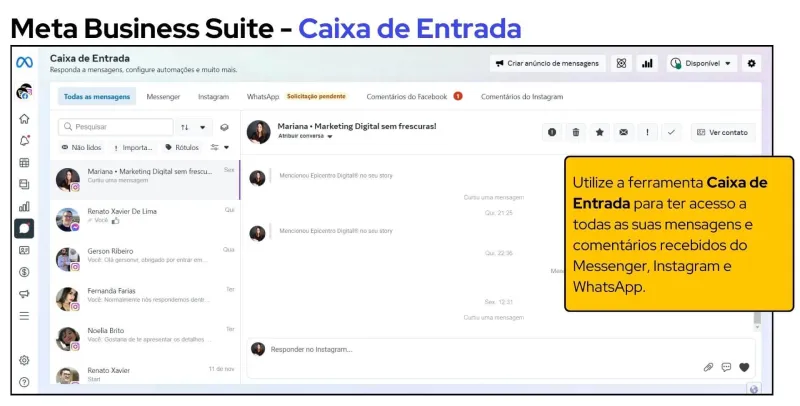Open Noelia Brito conversation
This screenshot has height=406, width=800.
tap(145, 339)
